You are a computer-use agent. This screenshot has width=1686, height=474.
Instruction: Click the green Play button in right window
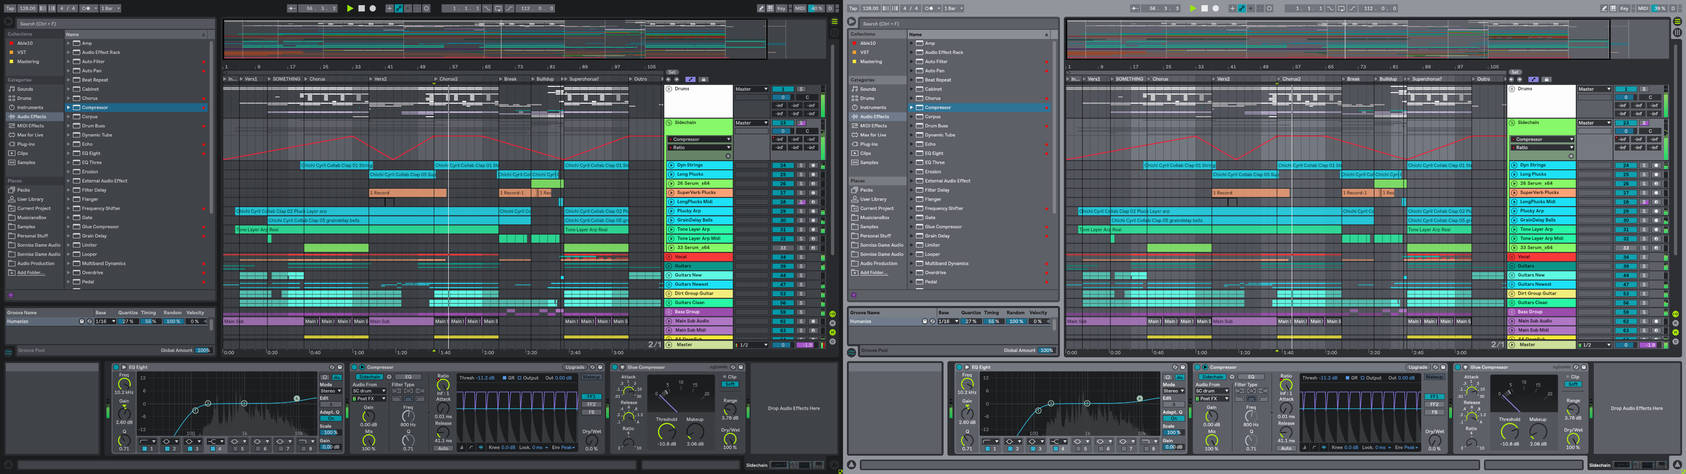point(1193,8)
